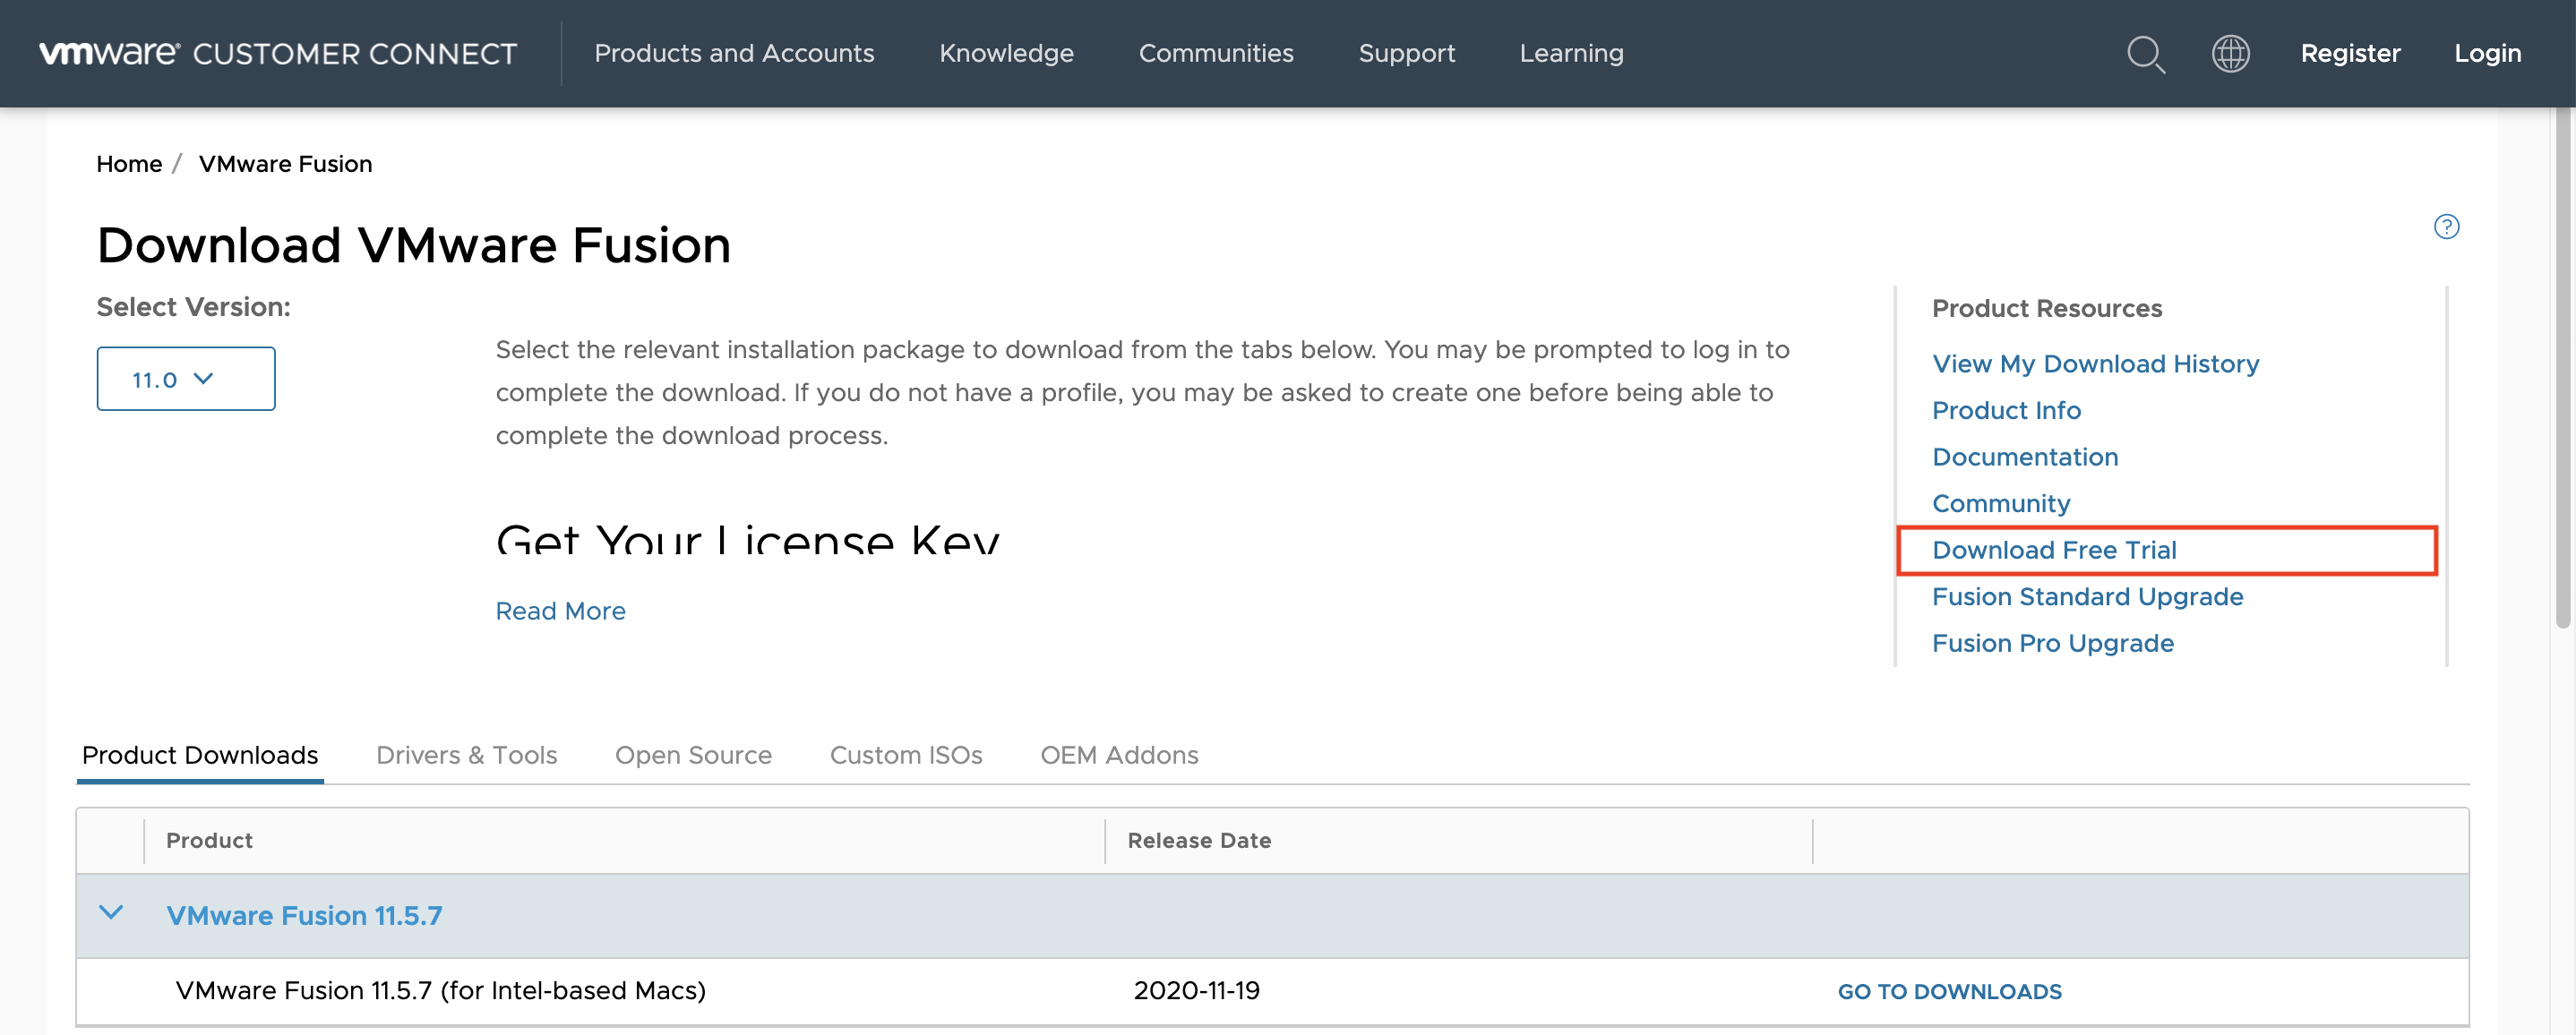
Task: Switch to the Custom ISOs tab
Action: 906,755
